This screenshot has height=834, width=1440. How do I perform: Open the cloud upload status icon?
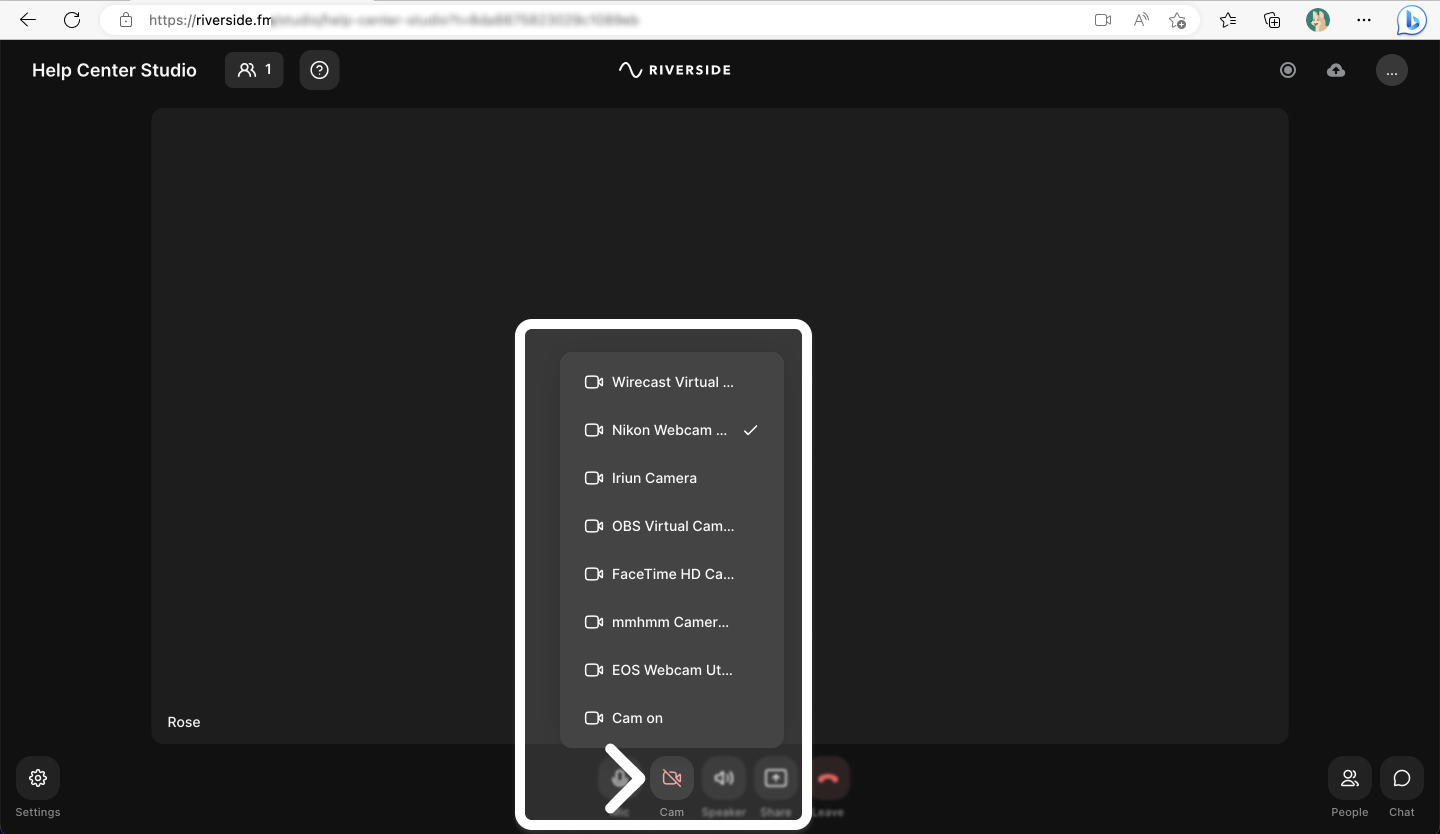click(x=1336, y=70)
